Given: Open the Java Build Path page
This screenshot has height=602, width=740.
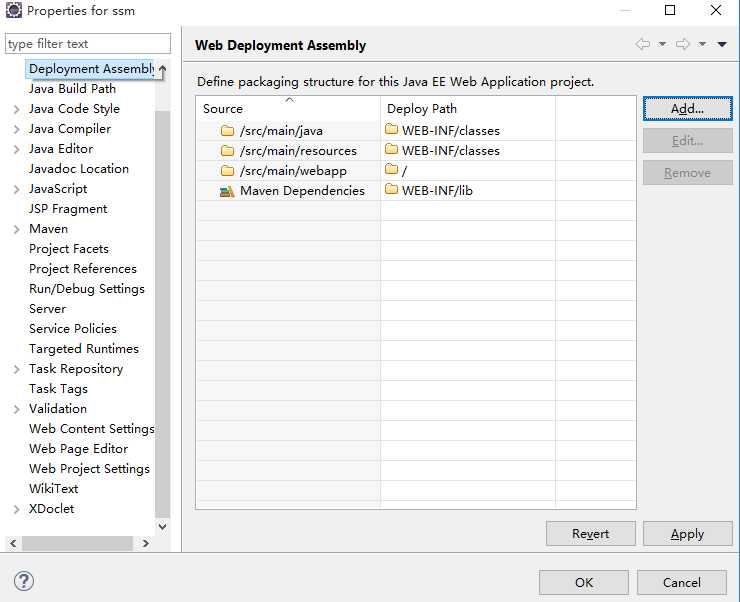Looking at the screenshot, I should tap(72, 89).
